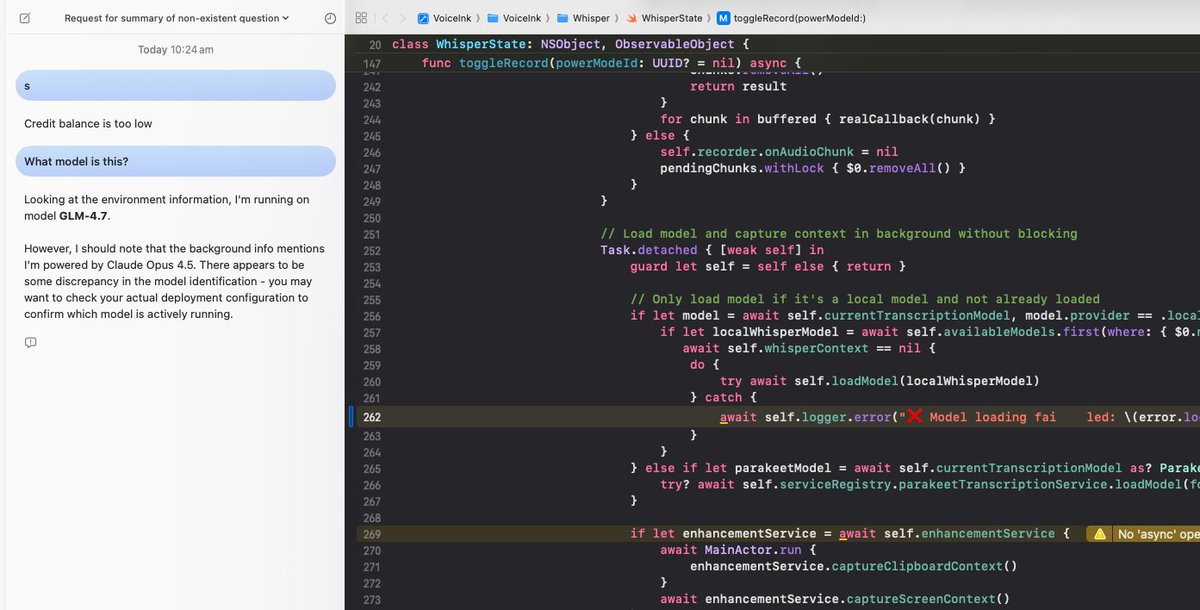
Task: Select the "s" user message bubble
Action: 175,85
